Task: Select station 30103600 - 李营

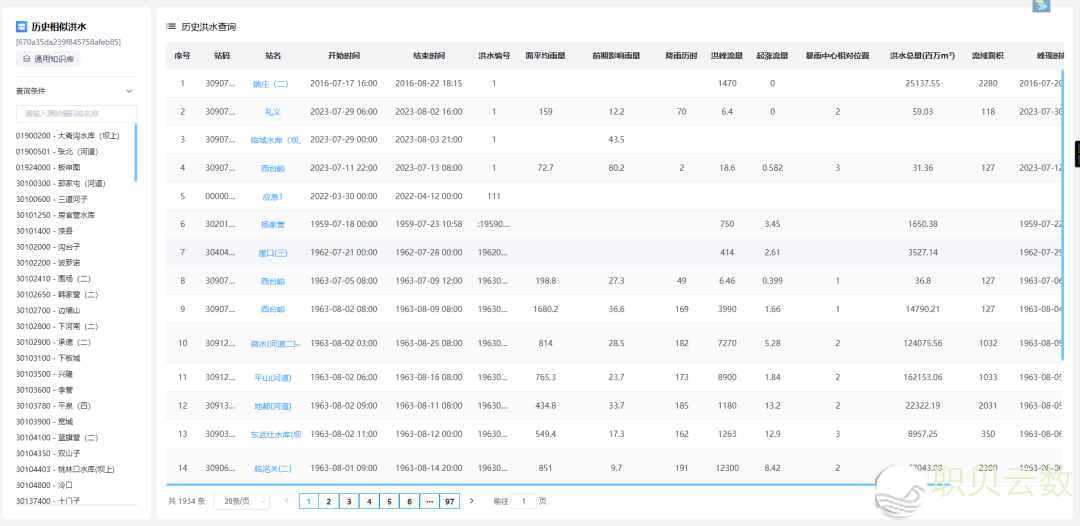Action: coord(43,390)
